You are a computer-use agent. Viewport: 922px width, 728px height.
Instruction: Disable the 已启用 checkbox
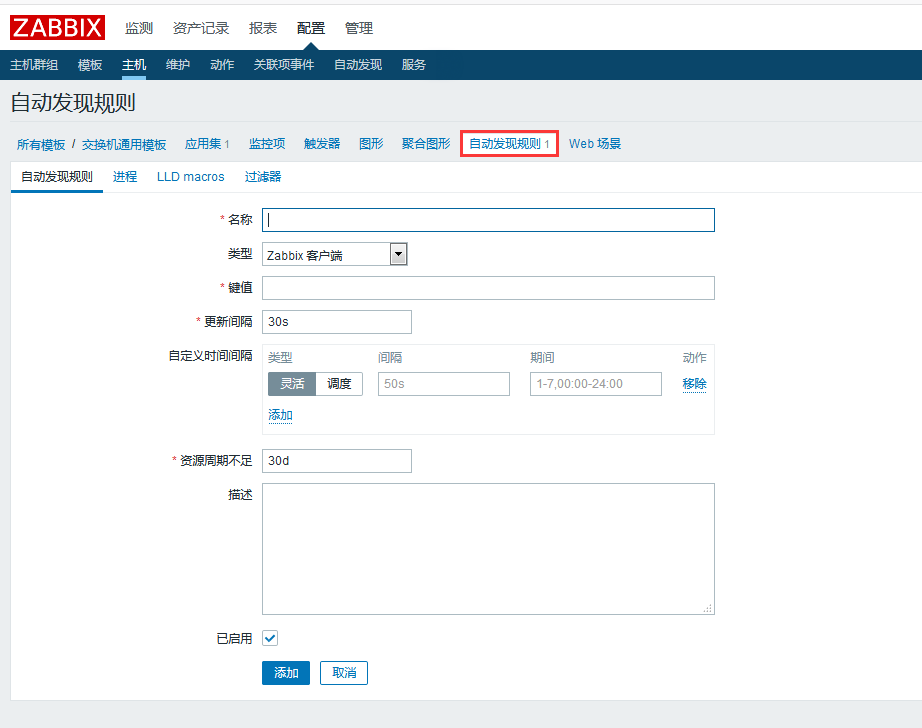coord(269,637)
